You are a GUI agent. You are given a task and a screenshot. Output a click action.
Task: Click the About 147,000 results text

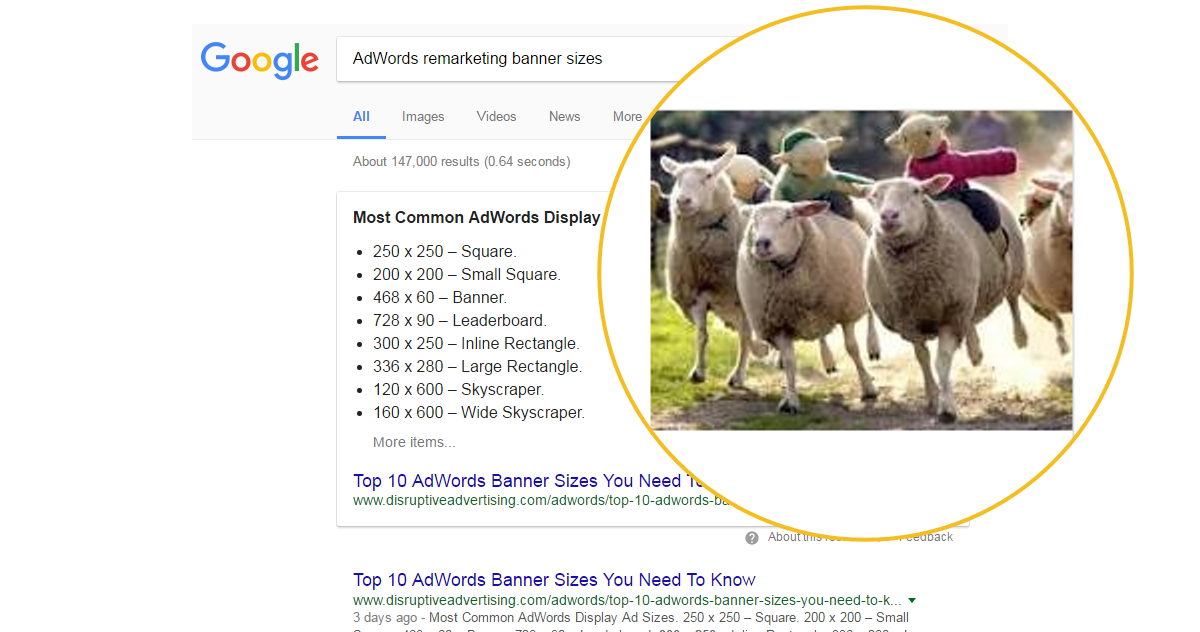tap(462, 161)
